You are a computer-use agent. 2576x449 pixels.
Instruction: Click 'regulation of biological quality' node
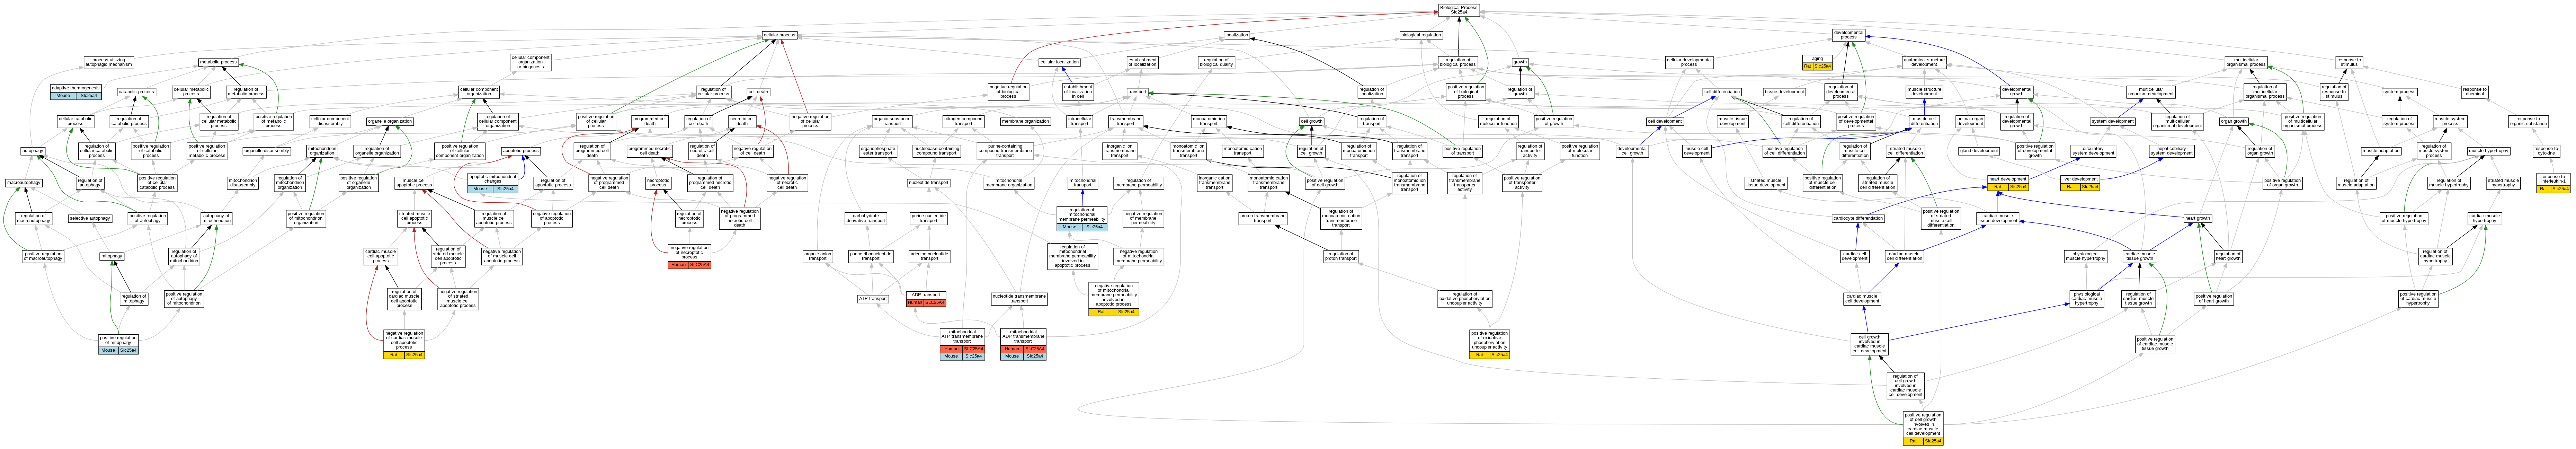[x=1216, y=62]
